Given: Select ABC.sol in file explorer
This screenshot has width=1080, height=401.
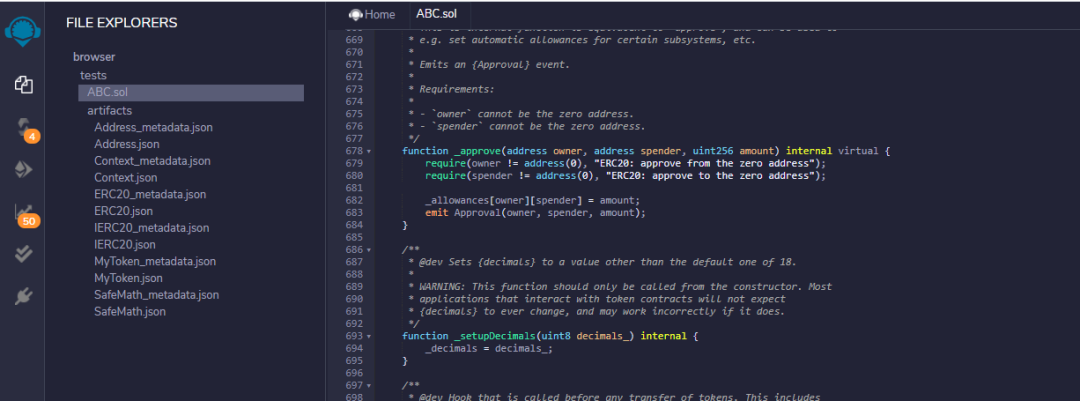Looking at the screenshot, I should click(x=191, y=93).
